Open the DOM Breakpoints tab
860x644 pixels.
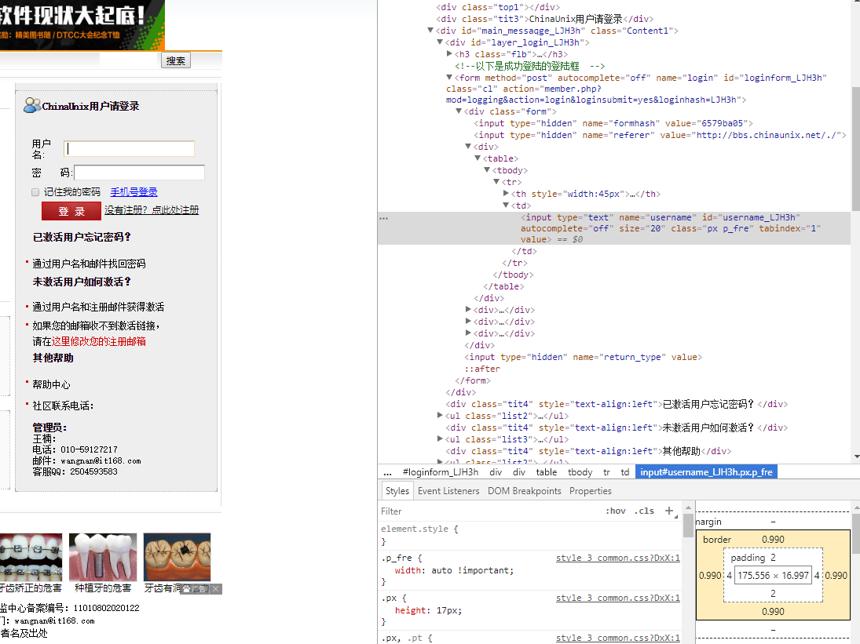pyautogui.click(x=524, y=491)
